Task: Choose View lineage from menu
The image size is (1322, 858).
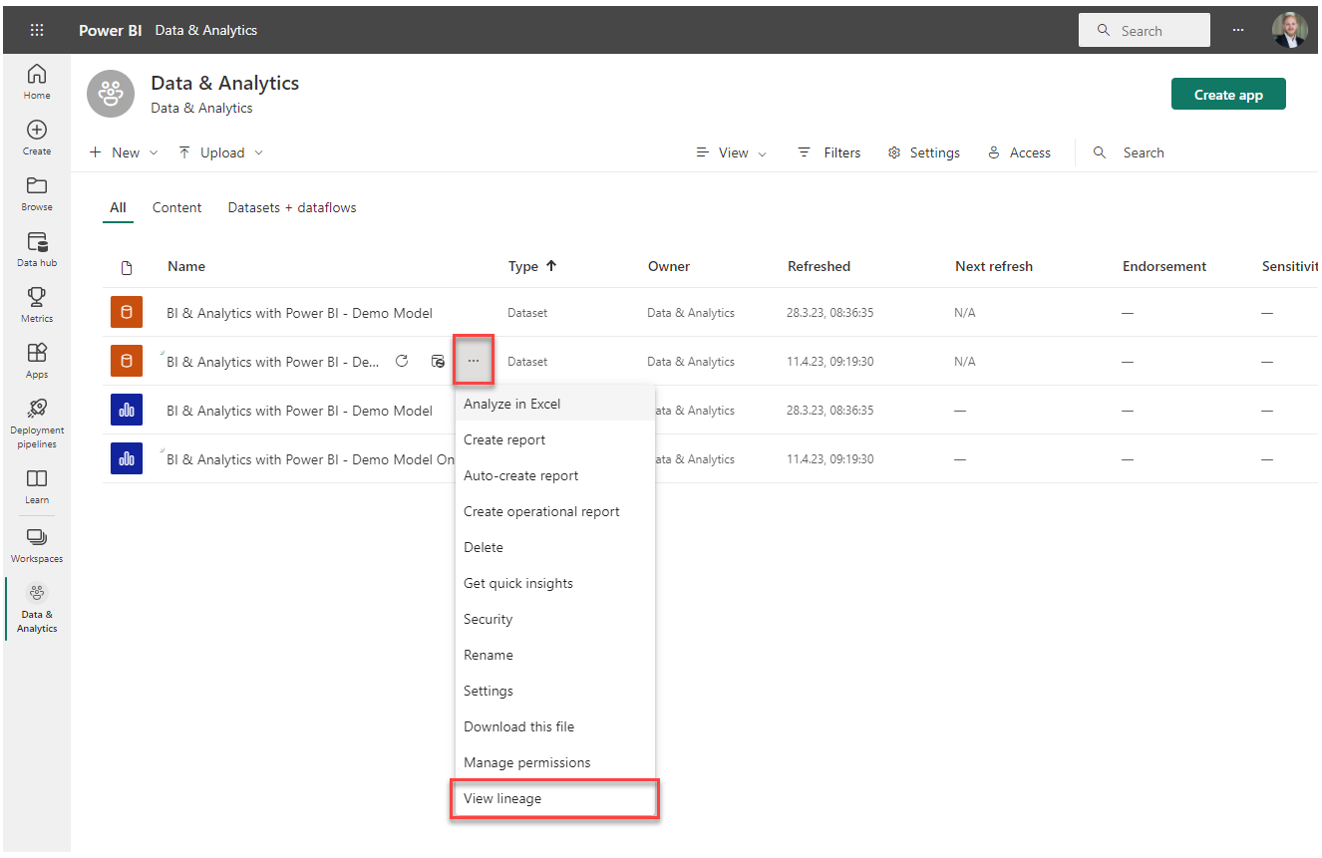Action: click(555, 799)
